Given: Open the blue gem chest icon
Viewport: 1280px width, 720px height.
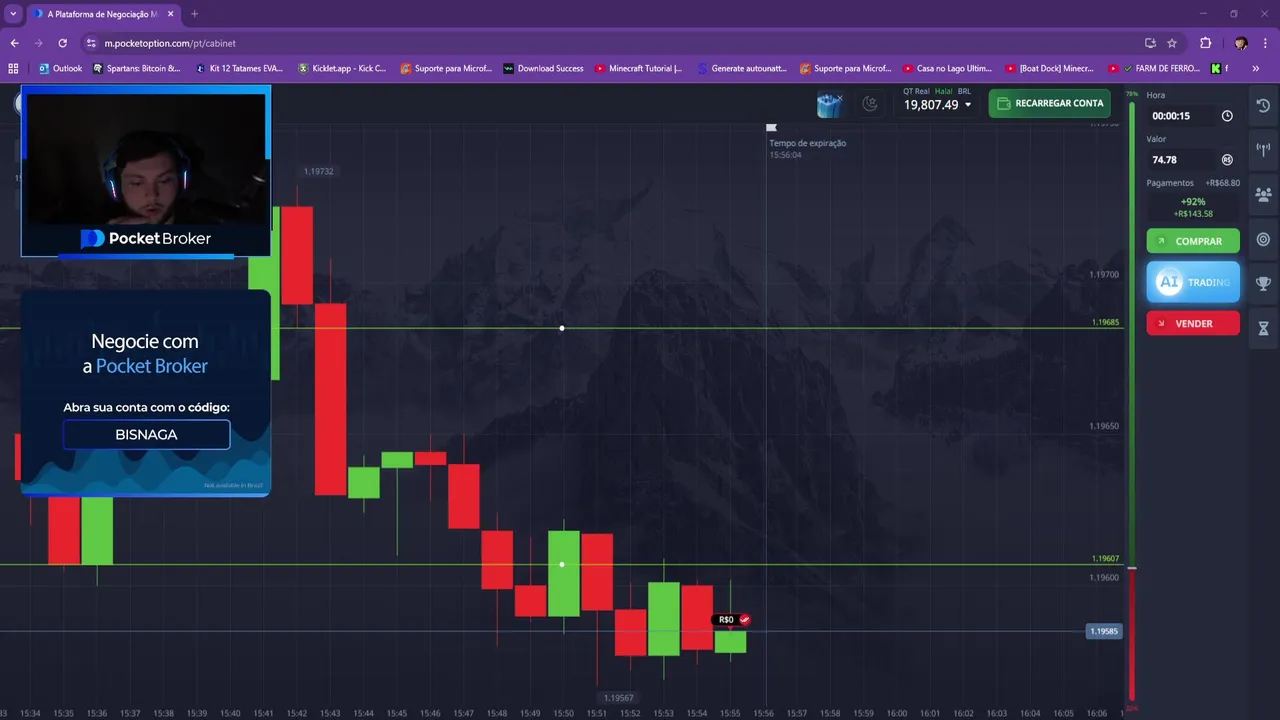Looking at the screenshot, I should point(829,104).
